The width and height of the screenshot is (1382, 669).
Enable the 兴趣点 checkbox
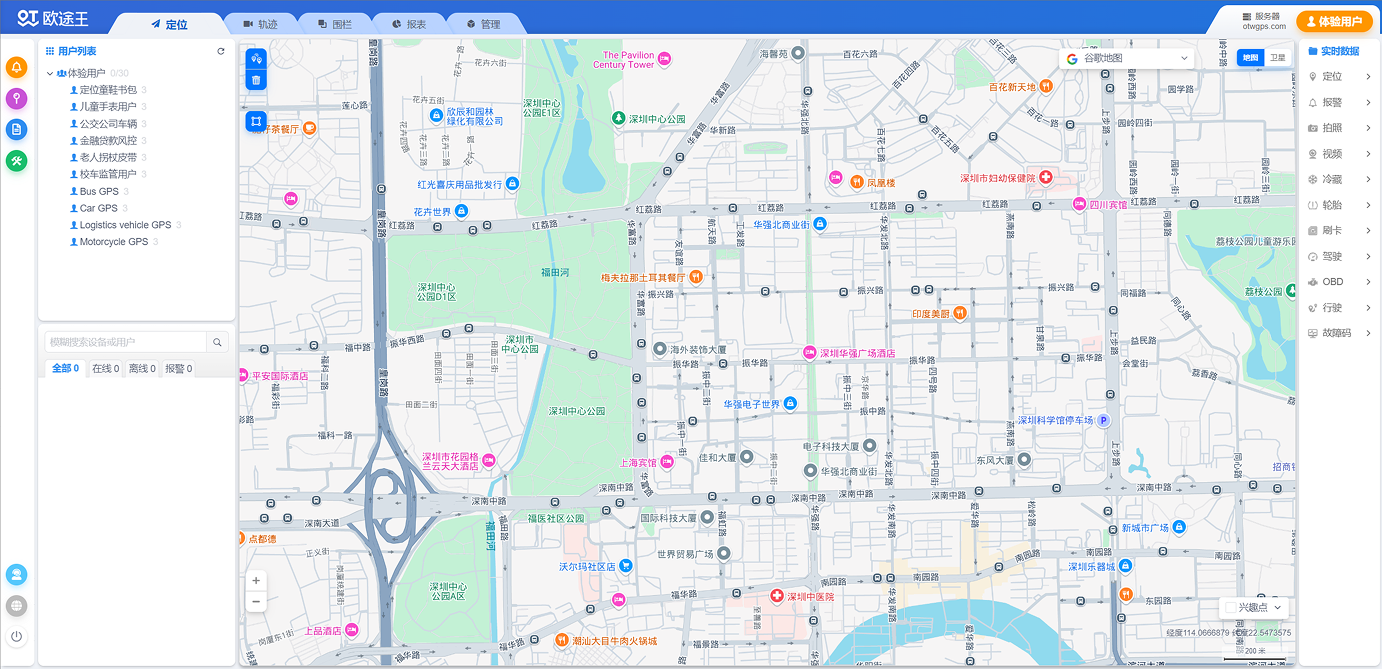pyautogui.click(x=1231, y=607)
